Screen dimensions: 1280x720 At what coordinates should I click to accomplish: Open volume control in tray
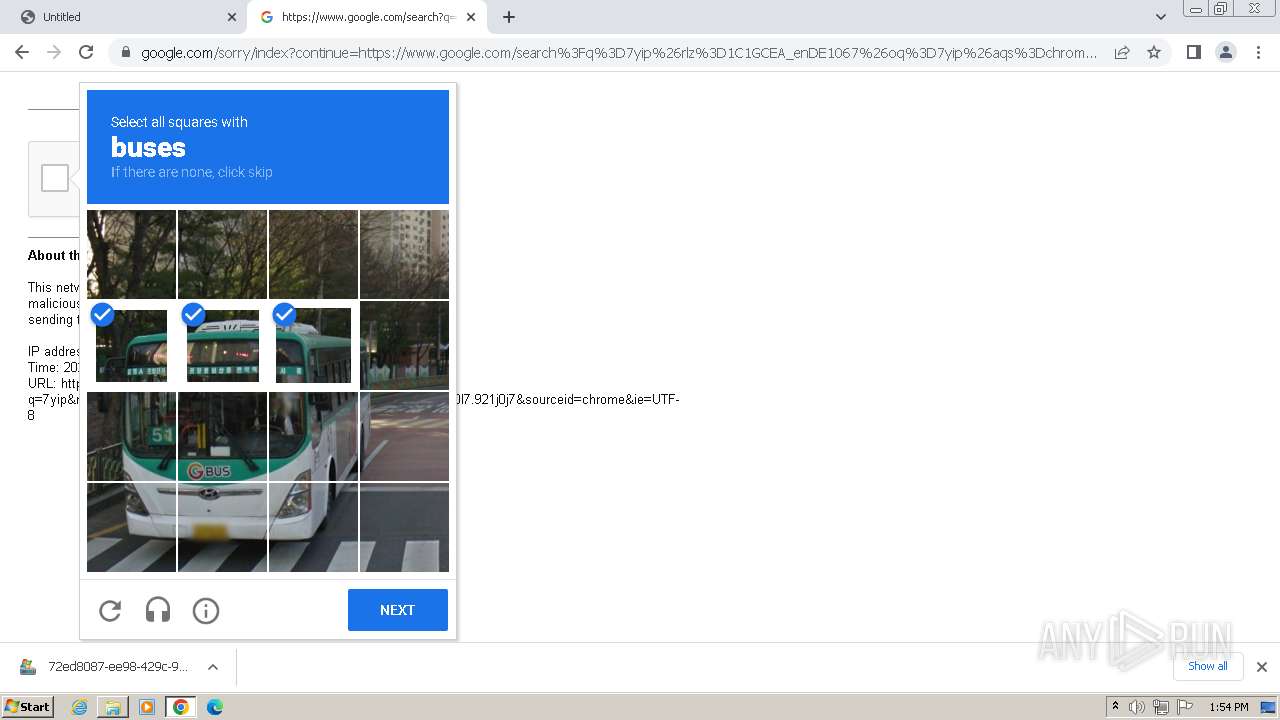point(1137,707)
